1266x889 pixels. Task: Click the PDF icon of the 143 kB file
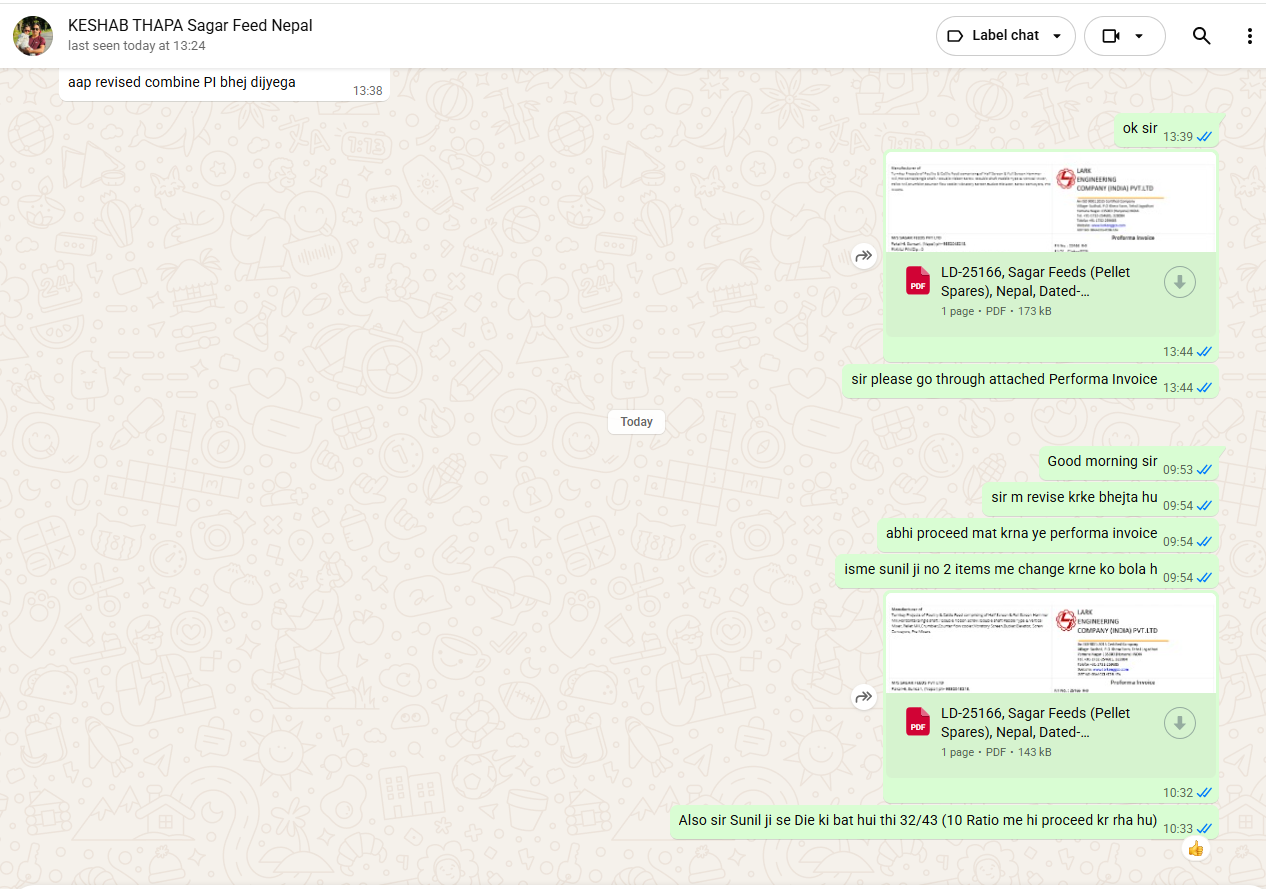(x=918, y=721)
